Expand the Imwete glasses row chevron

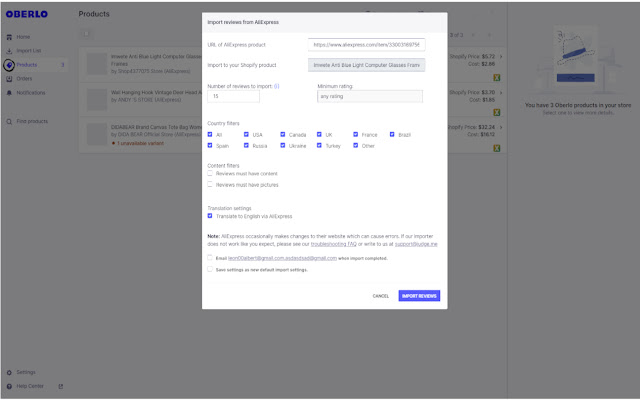pyautogui.click(x=501, y=57)
